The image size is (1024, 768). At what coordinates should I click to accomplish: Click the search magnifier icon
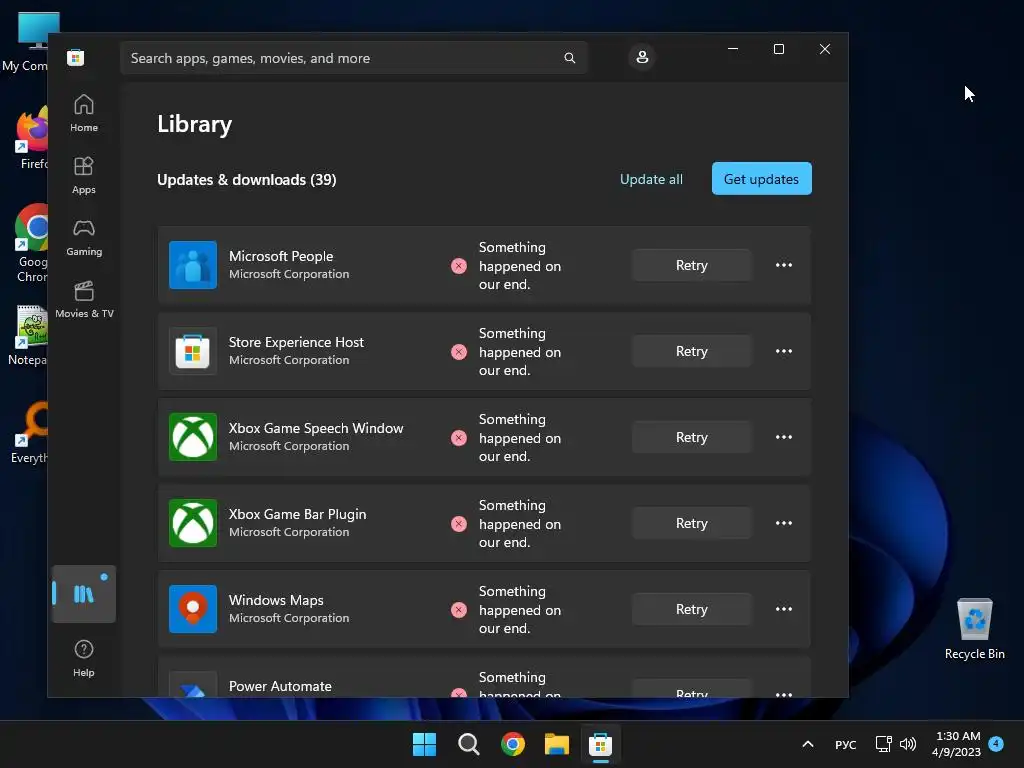point(569,58)
